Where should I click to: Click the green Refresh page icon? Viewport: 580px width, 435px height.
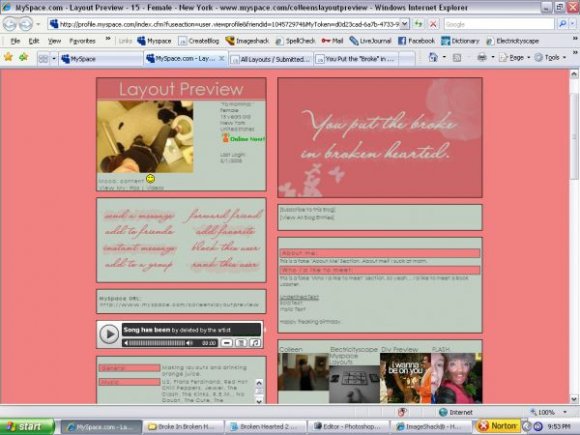click(418, 24)
